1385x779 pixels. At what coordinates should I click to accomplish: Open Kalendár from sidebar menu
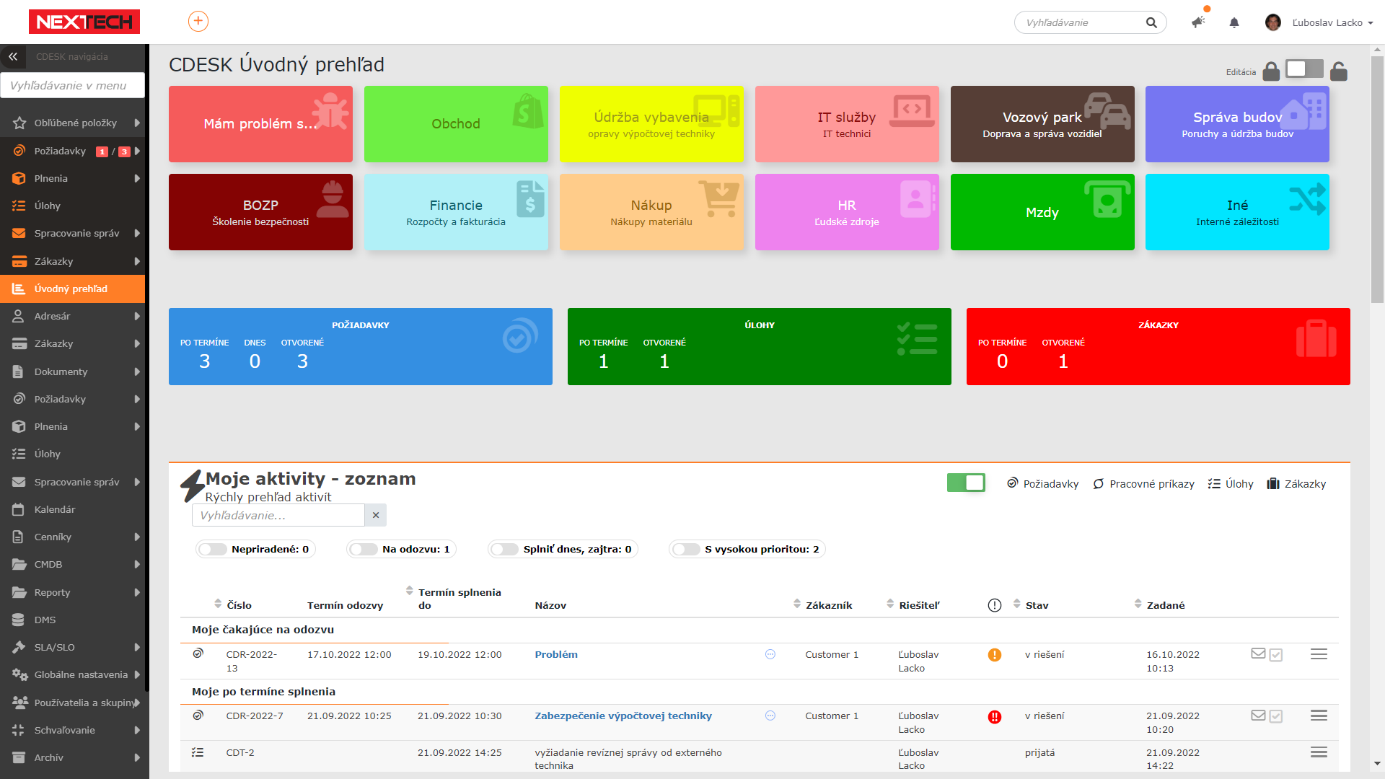[55, 509]
